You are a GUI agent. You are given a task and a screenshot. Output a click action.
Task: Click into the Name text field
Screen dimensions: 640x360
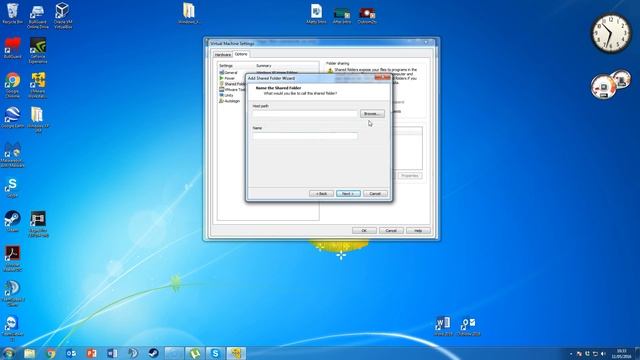pos(305,136)
